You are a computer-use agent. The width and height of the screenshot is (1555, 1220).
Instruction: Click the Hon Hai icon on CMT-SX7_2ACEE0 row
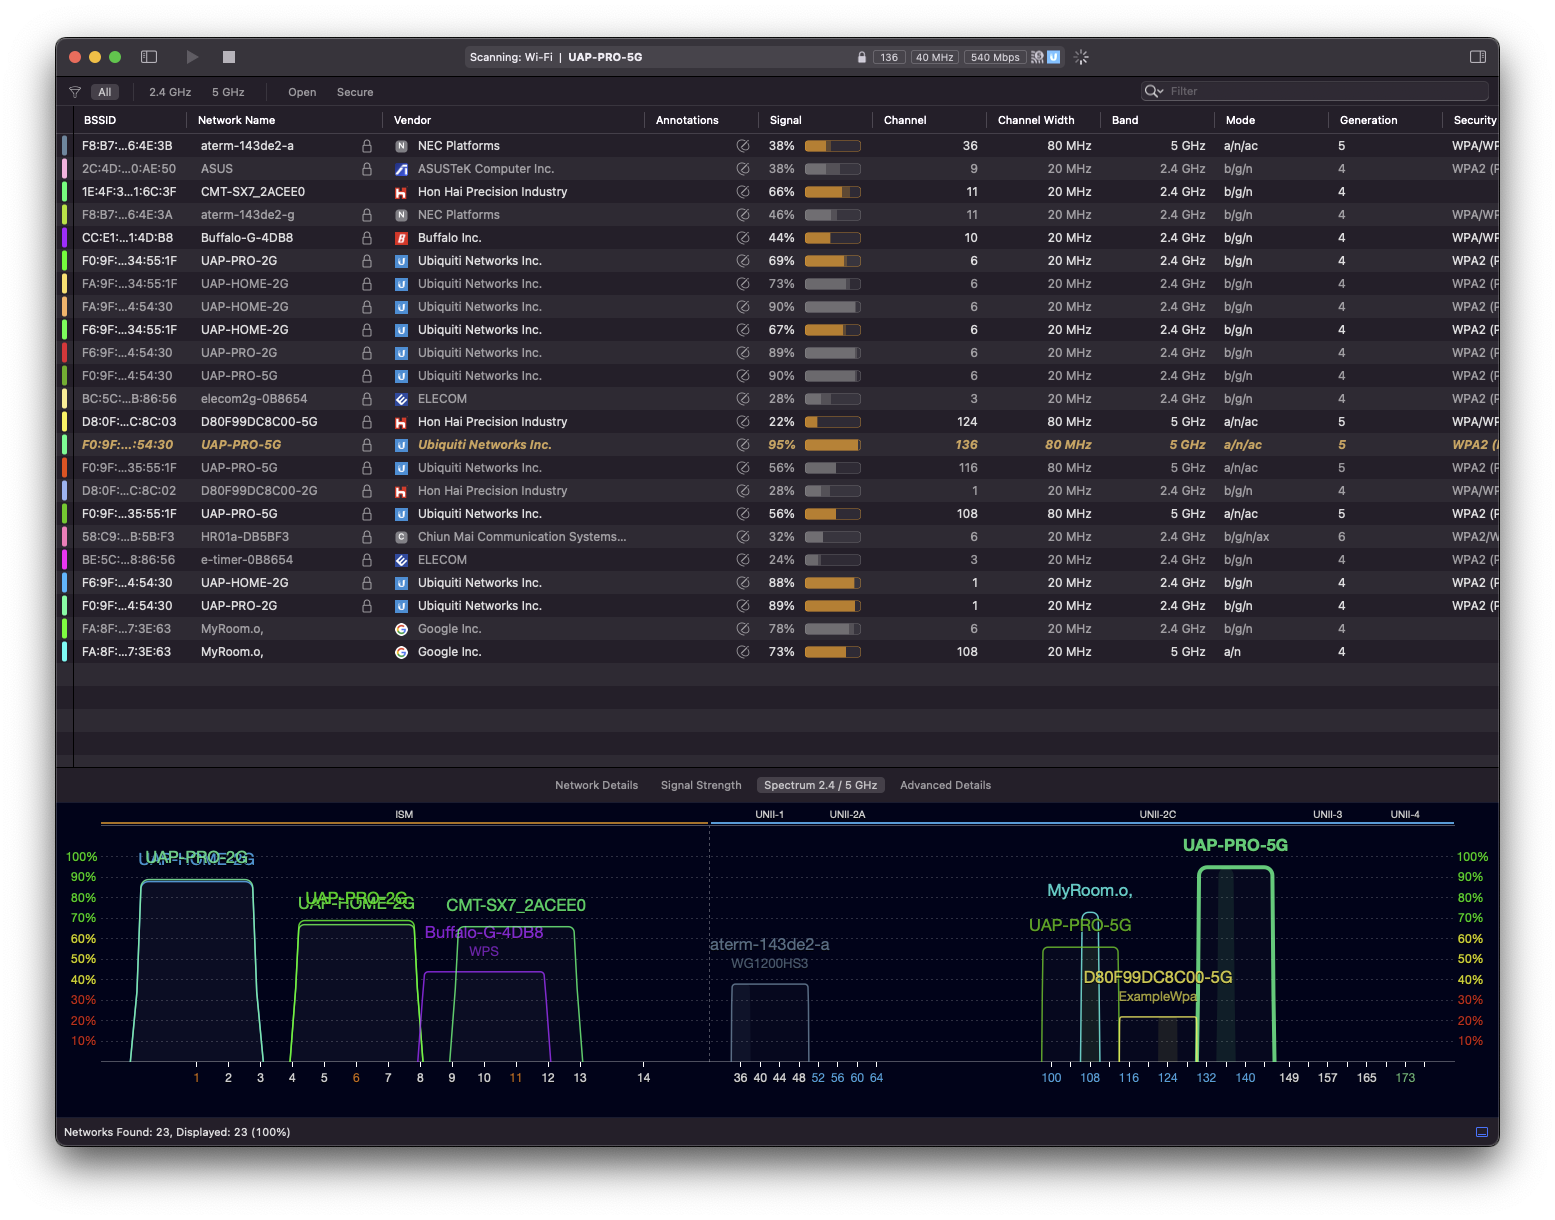pos(401,192)
